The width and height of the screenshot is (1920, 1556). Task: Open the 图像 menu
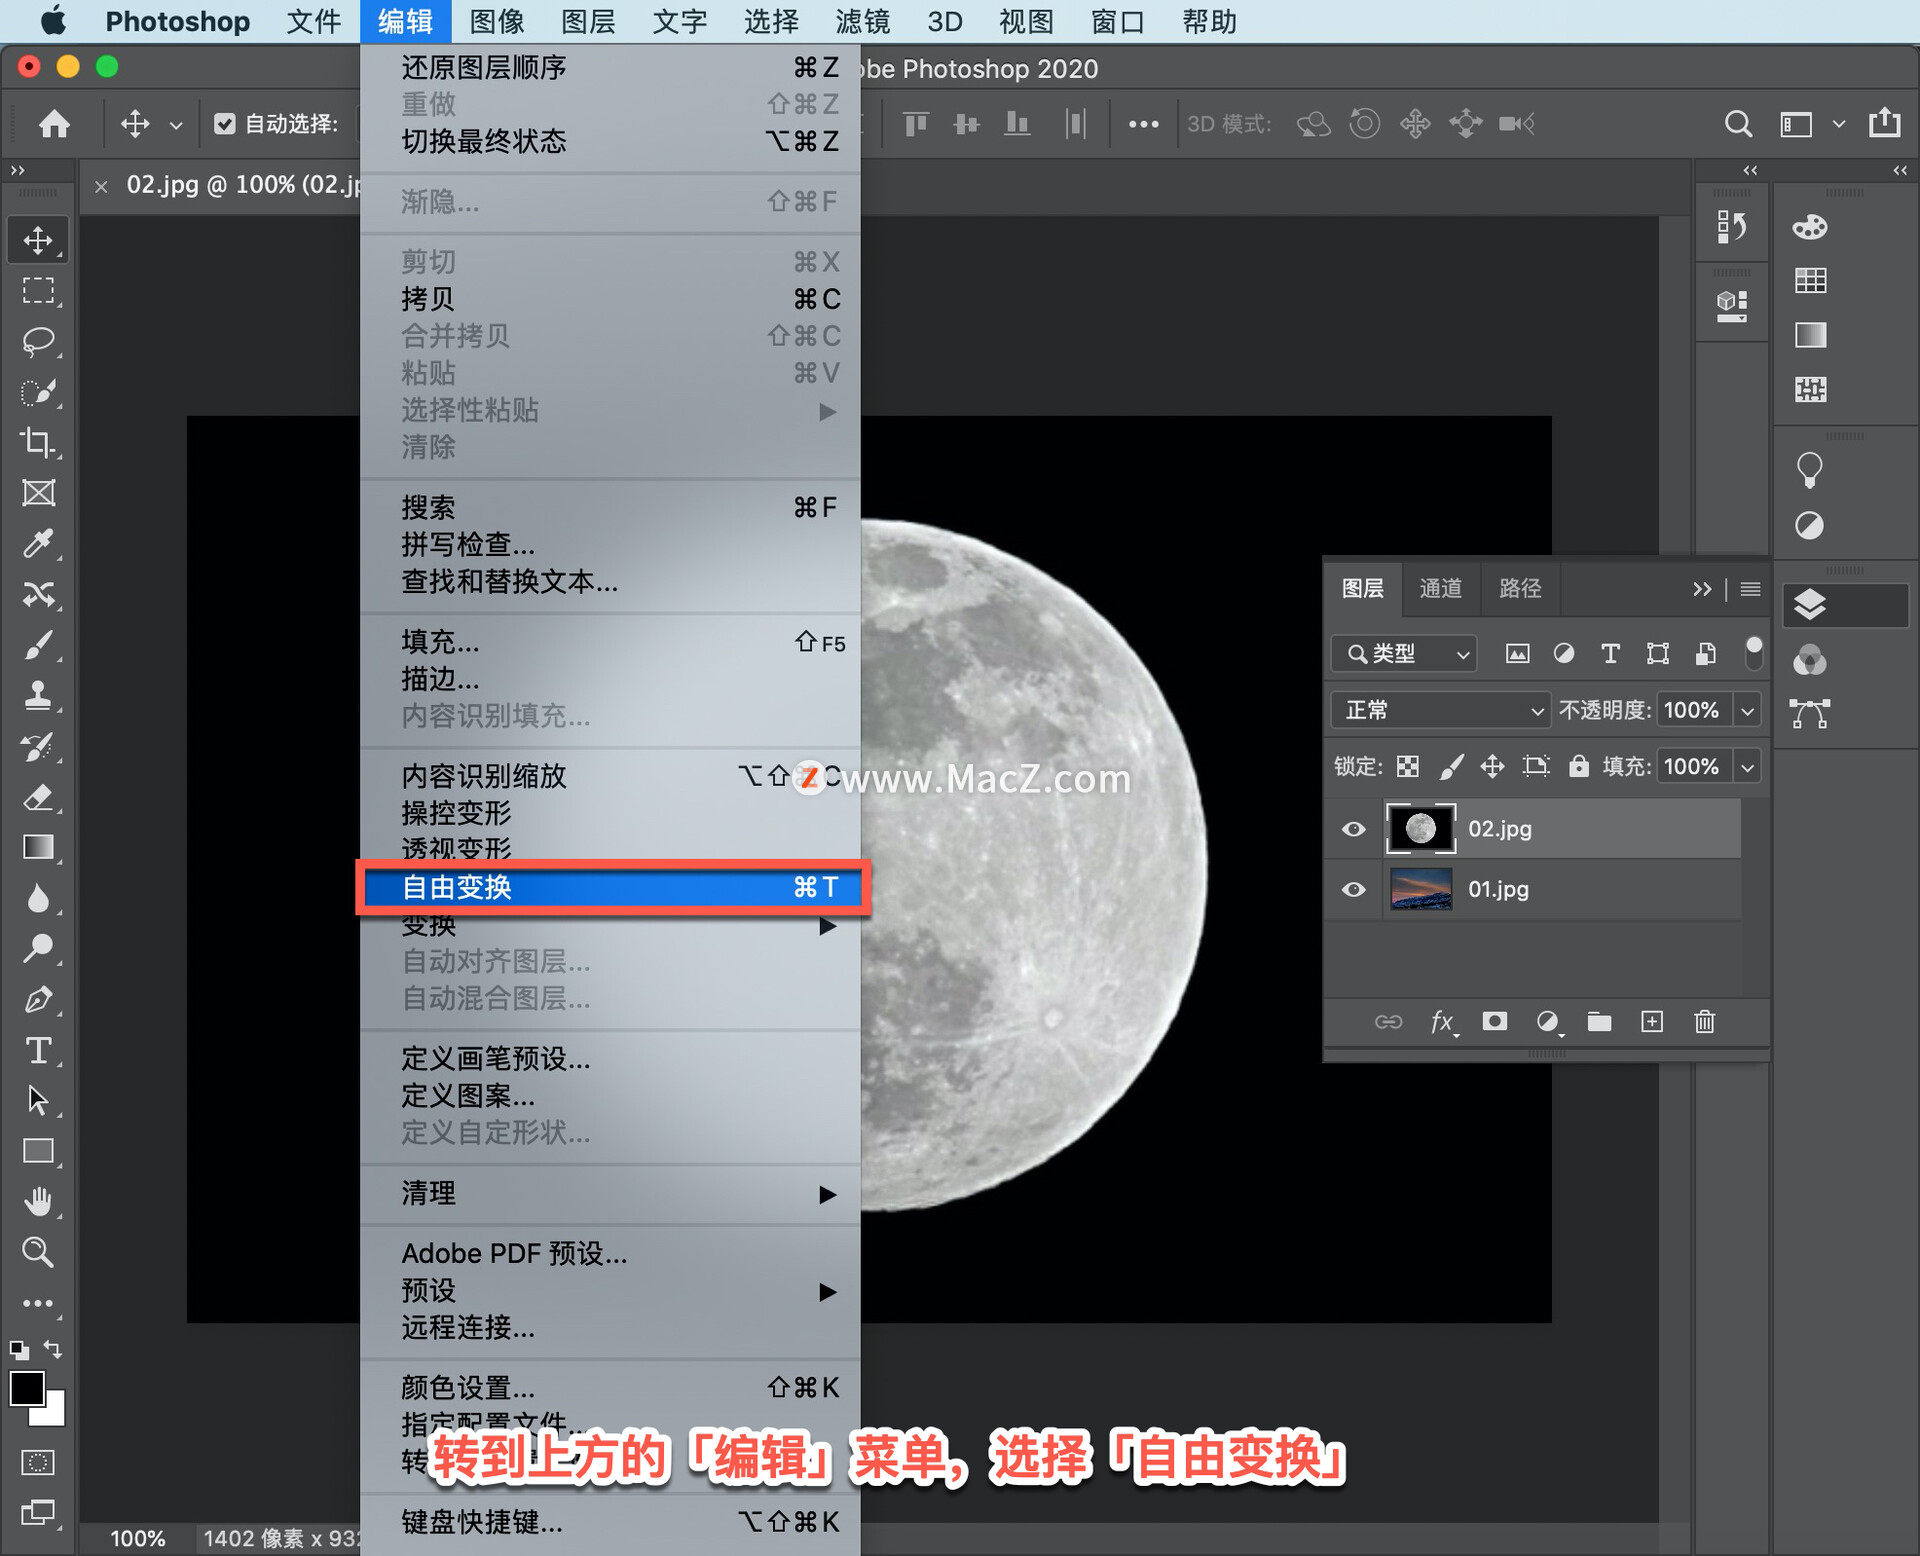[x=497, y=21]
